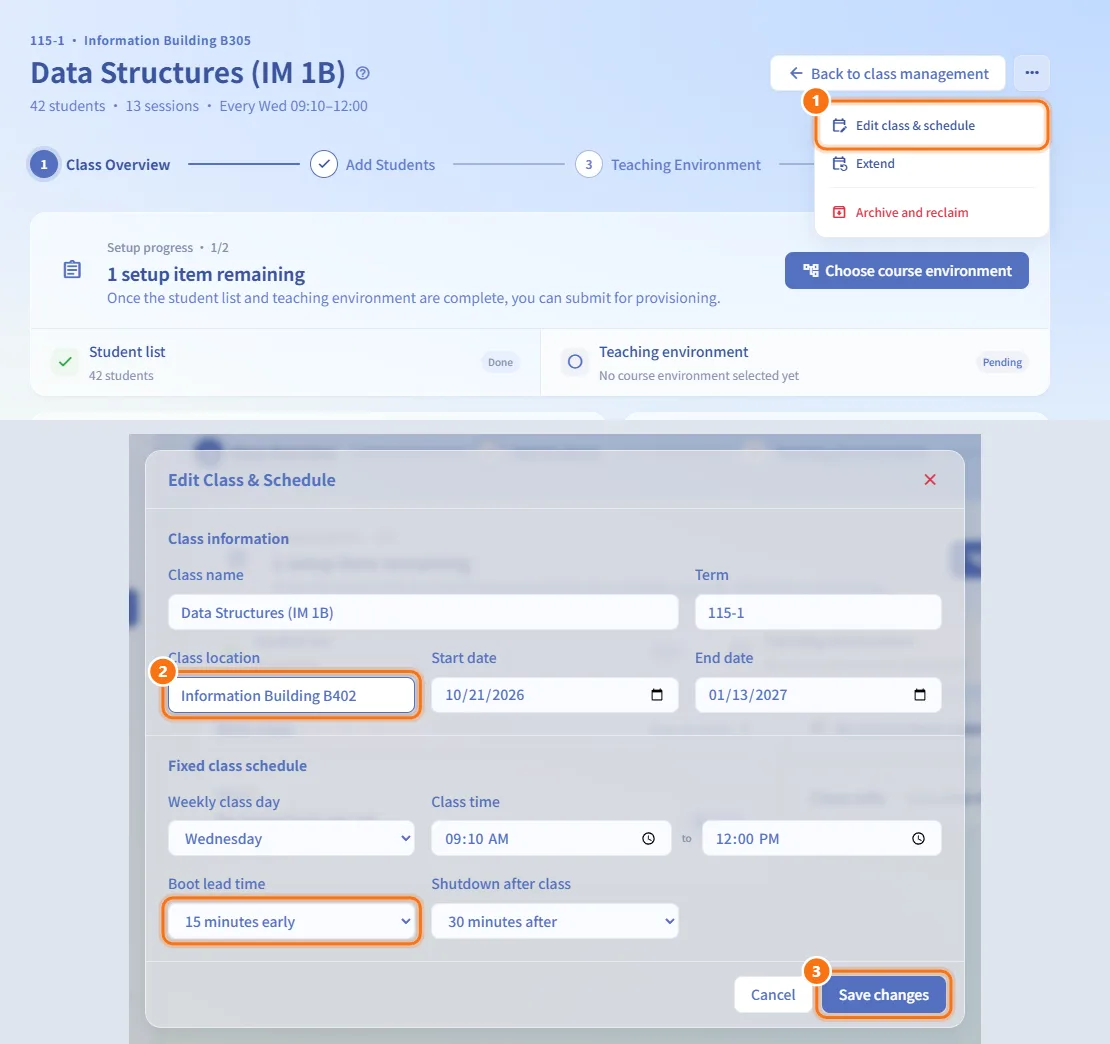Viewport: 1110px width, 1044px height.
Task: Open the clock picker for 12:00 PM
Action: (x=918, y=839)
